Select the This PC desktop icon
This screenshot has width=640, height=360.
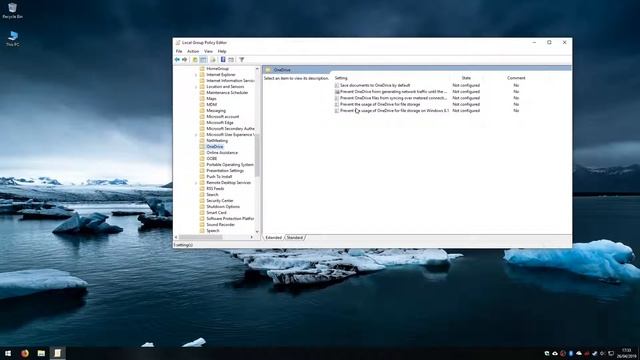pos(13,38)
